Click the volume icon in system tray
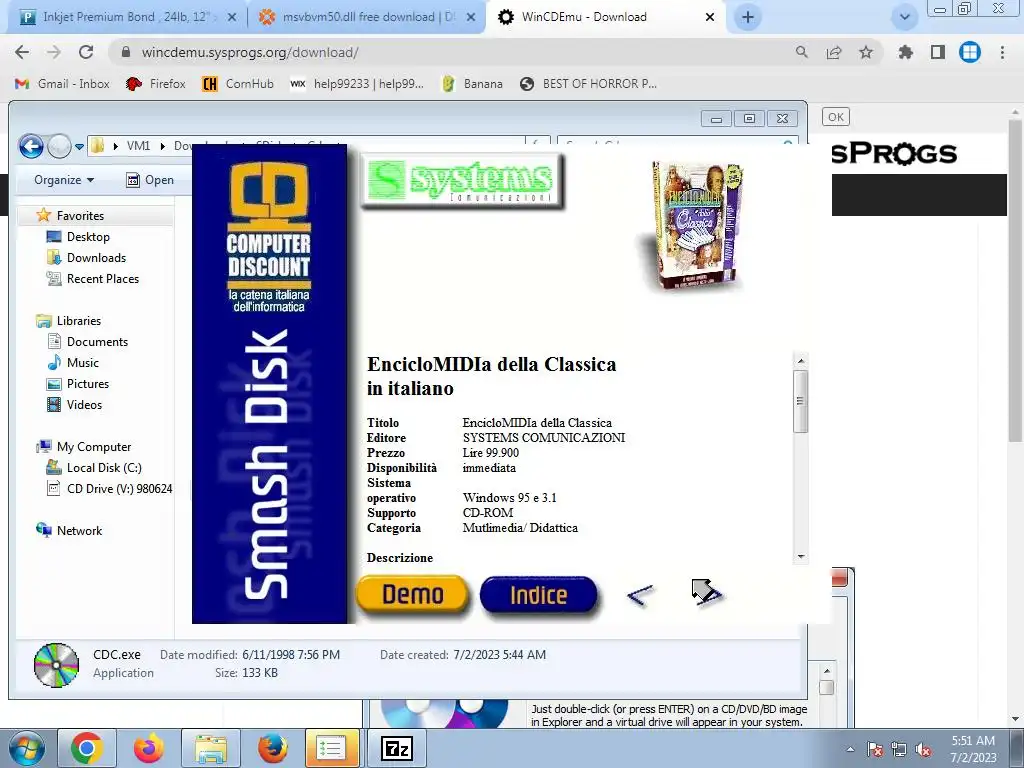Viewport: 1024px width, 768px height. (923, 750)
